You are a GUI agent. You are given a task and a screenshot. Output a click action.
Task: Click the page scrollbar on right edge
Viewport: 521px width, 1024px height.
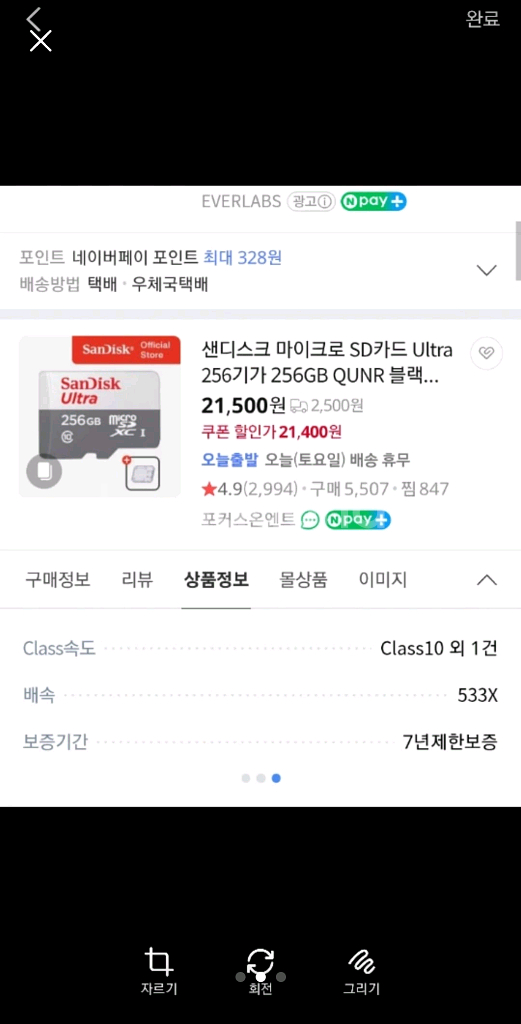[x=518, y=251]
